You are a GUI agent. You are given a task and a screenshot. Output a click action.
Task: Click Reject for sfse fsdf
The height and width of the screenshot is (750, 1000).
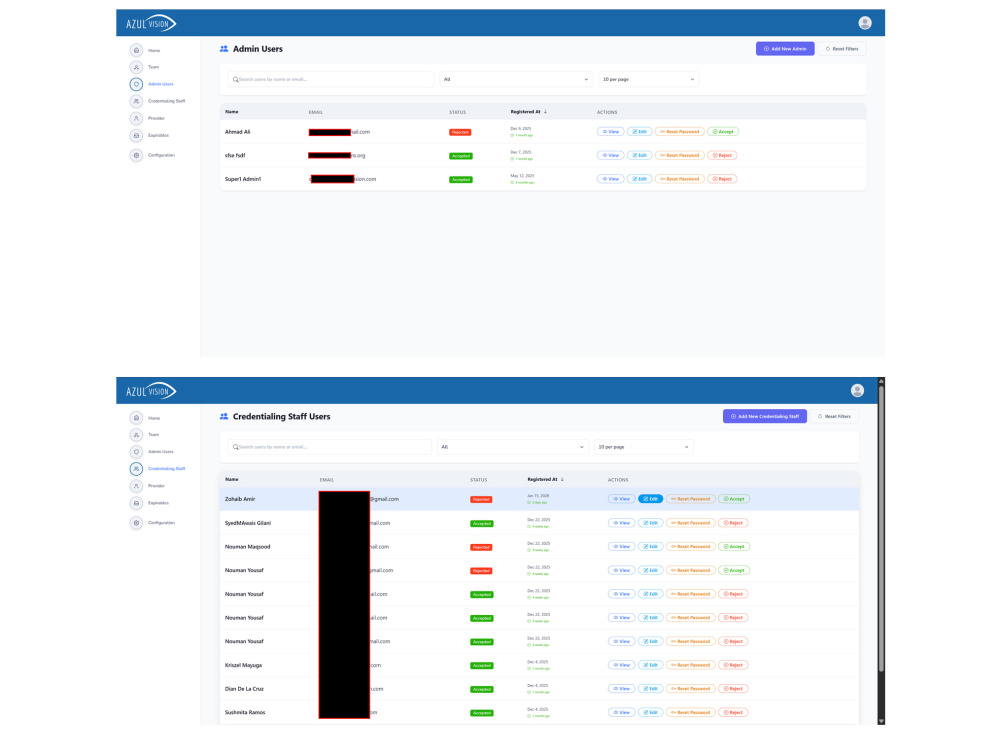pyautogui.click(x=723, y=156)
